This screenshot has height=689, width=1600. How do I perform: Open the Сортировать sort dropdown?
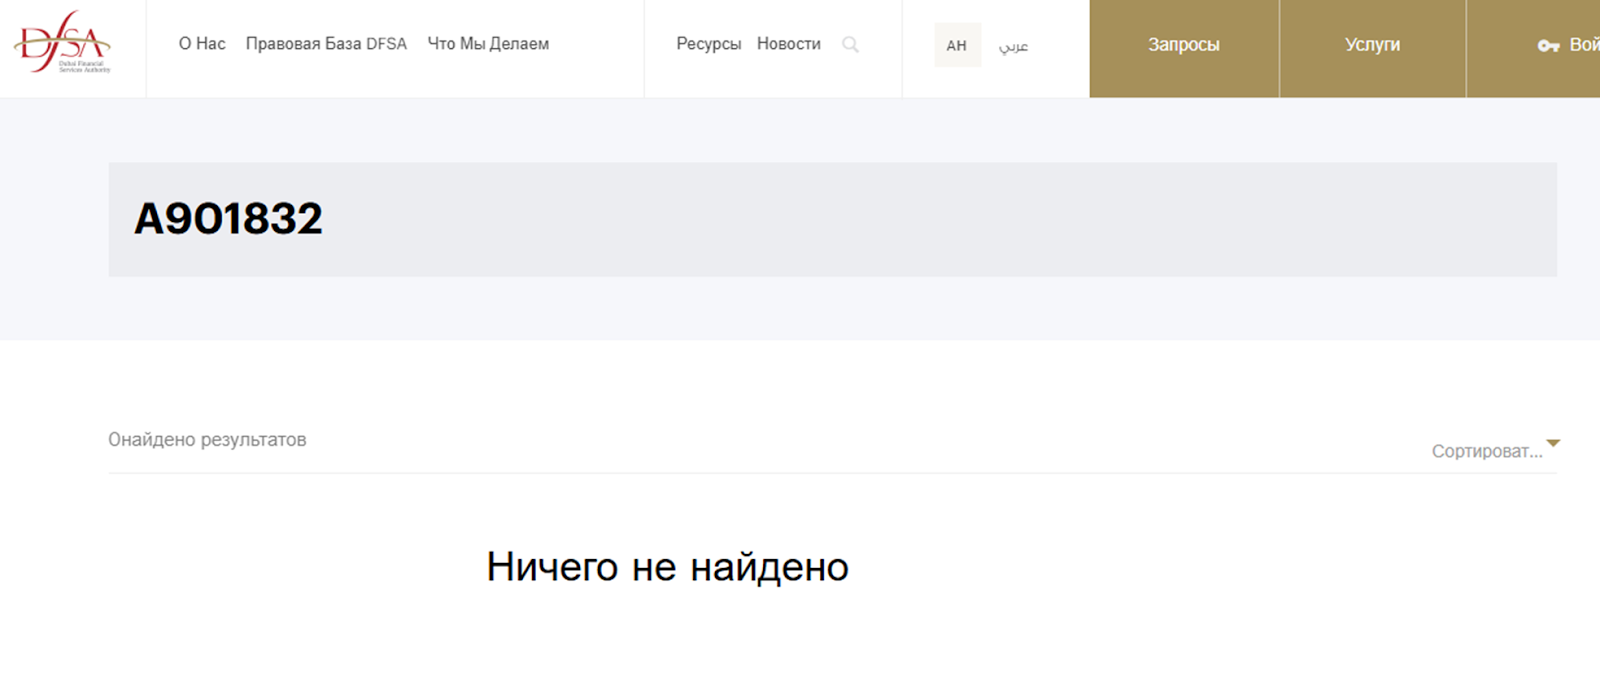click(x=1486, y=451)
